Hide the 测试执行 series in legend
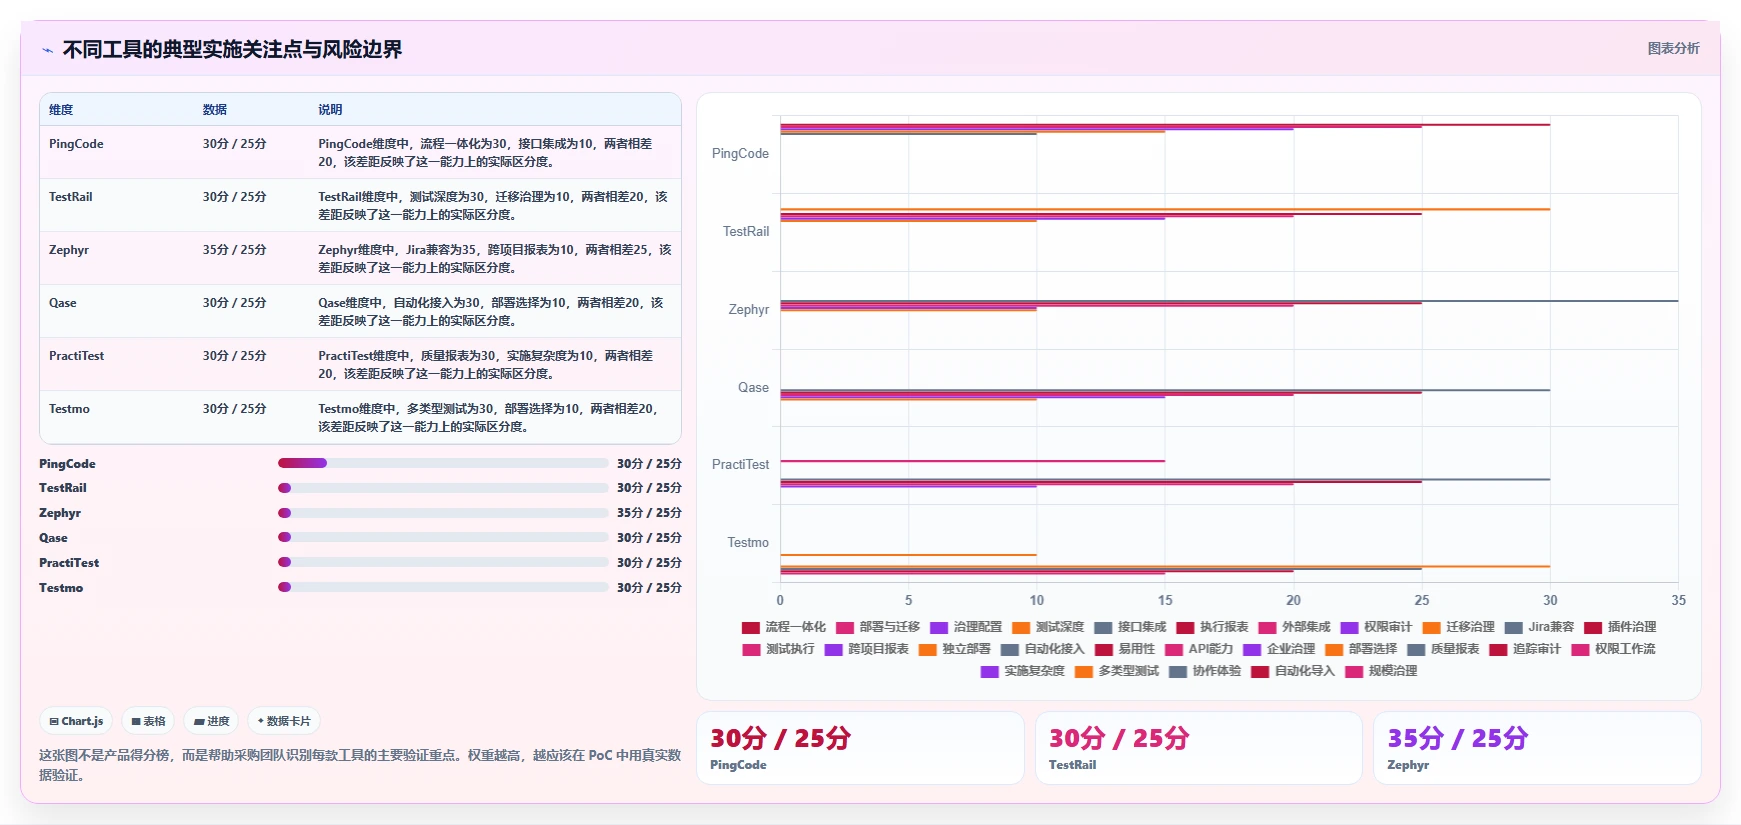 [779, 649]
